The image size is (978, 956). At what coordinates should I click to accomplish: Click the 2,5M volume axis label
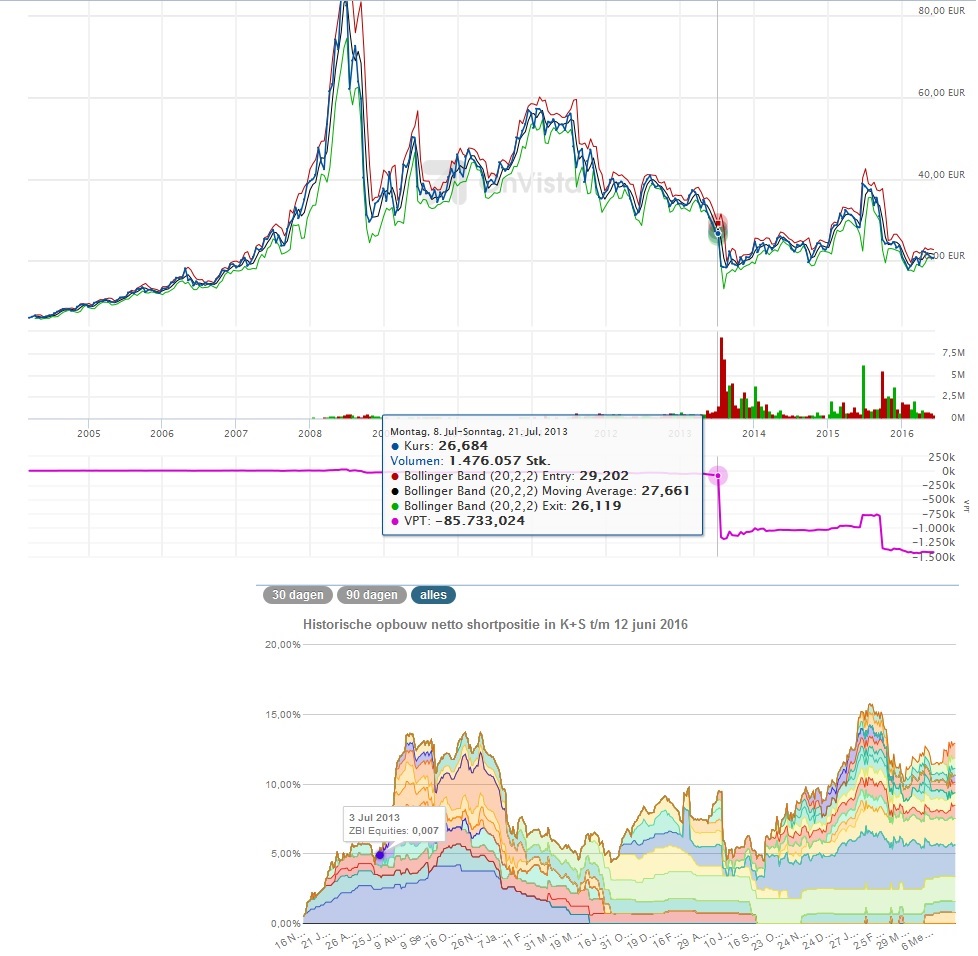[953, 396]
